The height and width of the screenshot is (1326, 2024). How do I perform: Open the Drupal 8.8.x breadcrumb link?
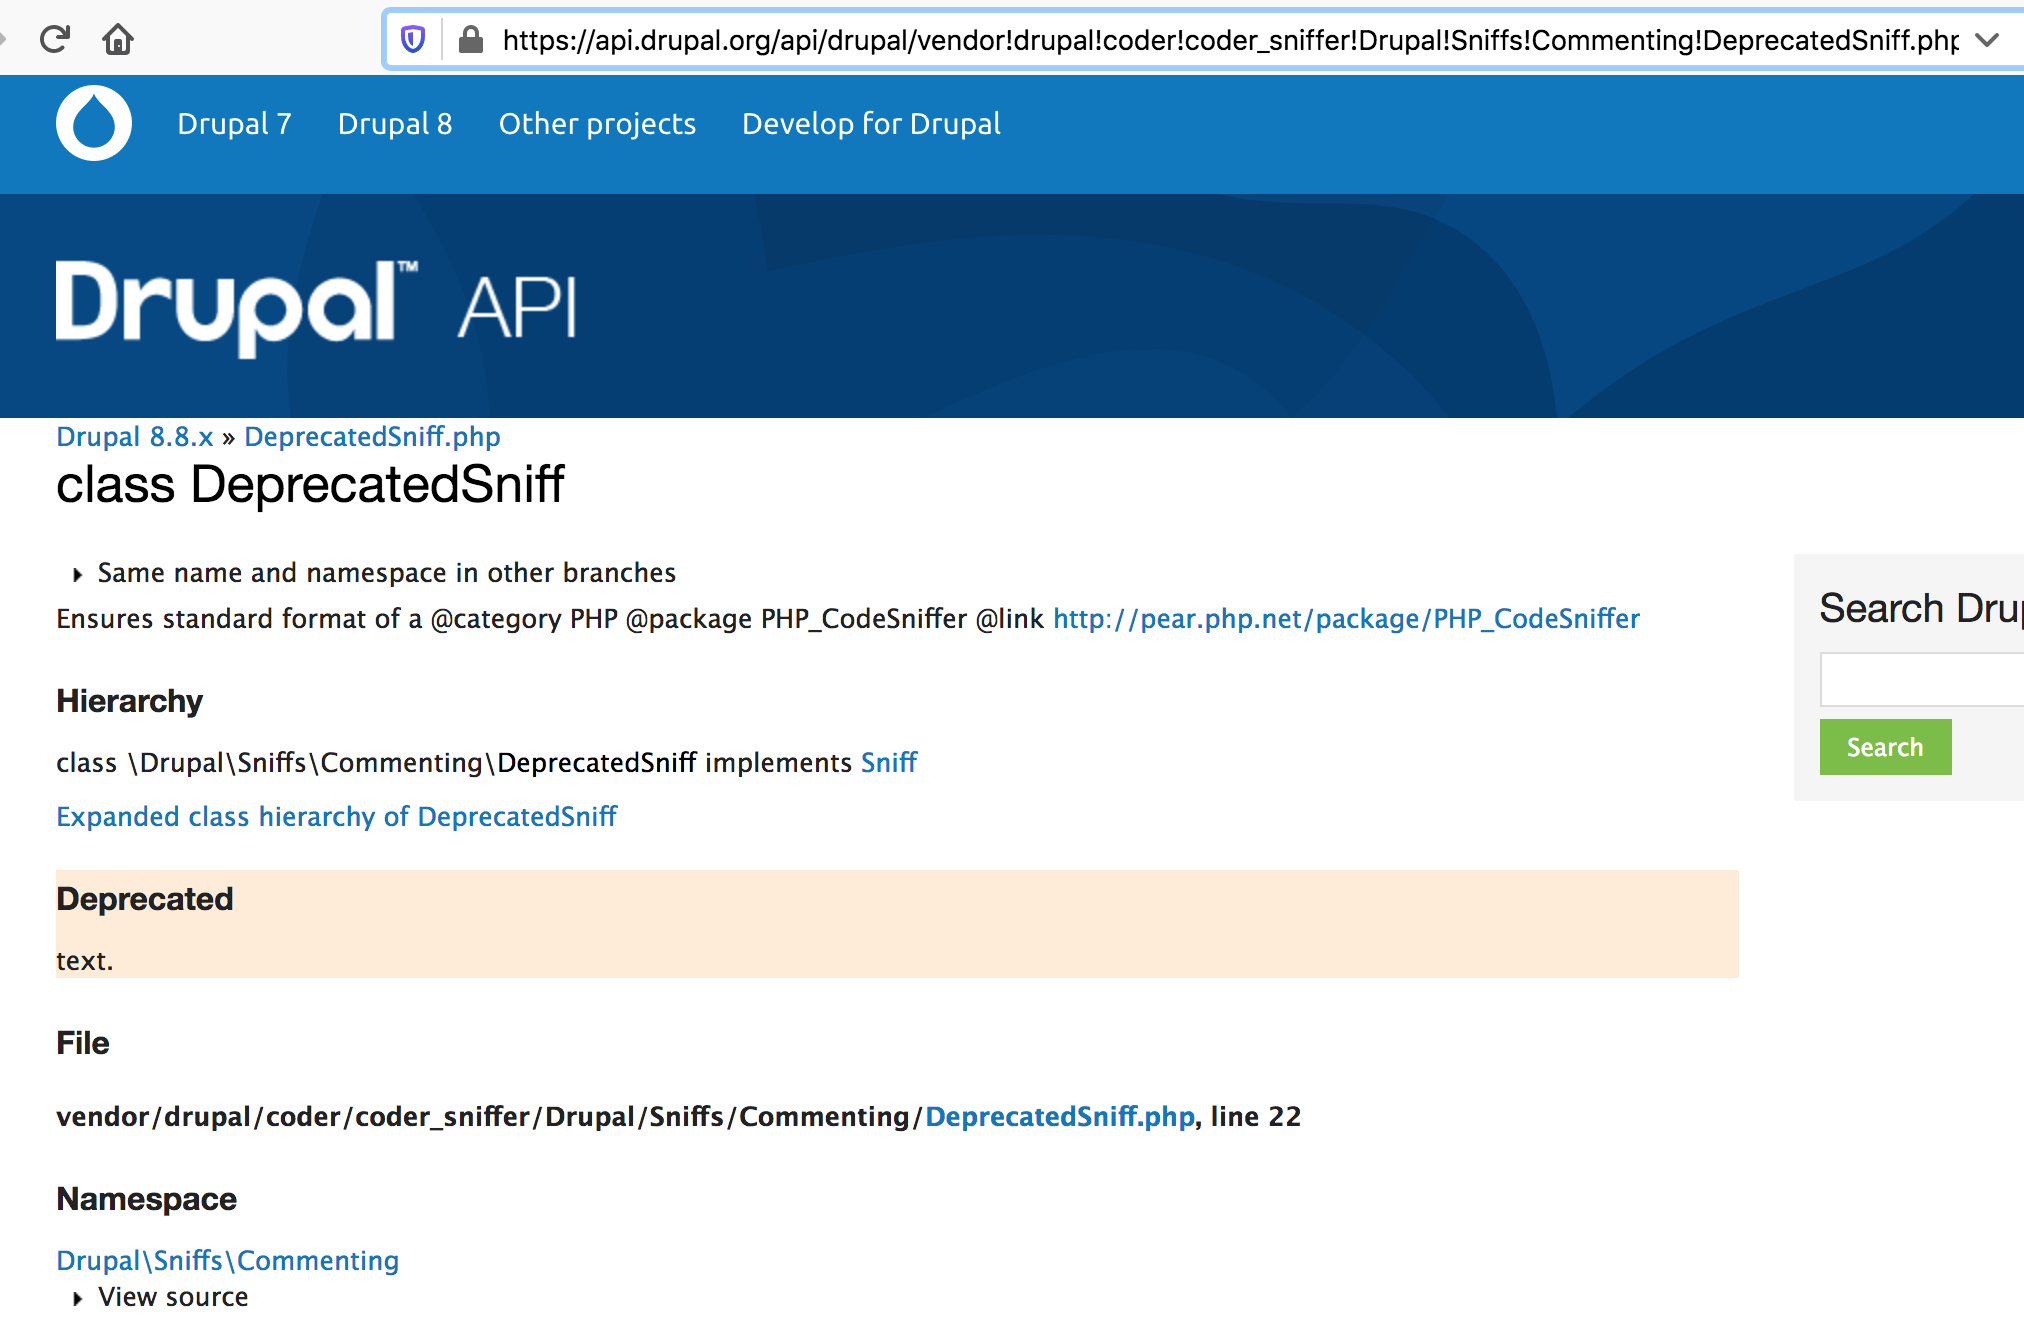coord(134,436)
